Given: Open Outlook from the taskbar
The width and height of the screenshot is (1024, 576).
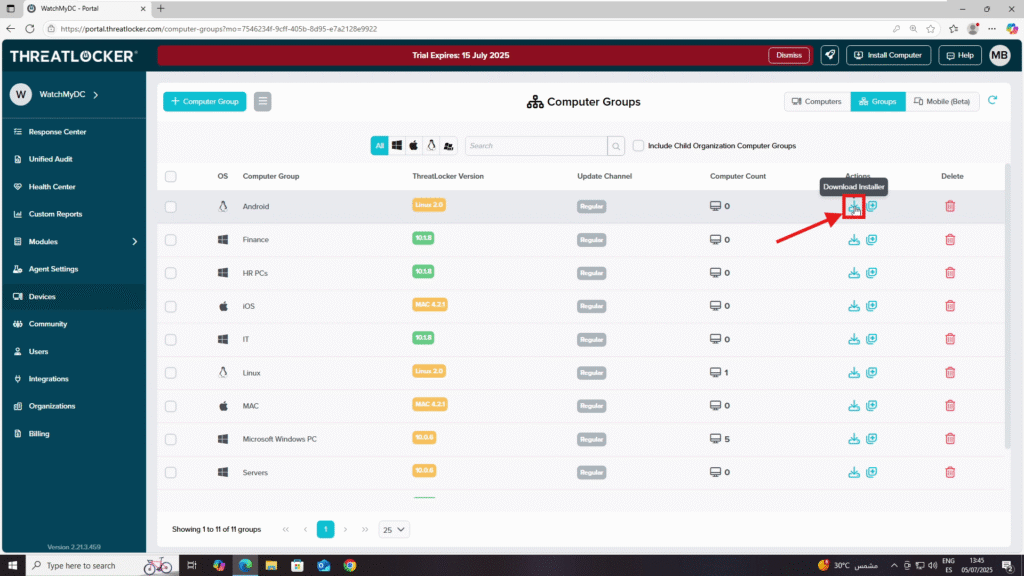Looking at the screenshot, I should [324, 566].
